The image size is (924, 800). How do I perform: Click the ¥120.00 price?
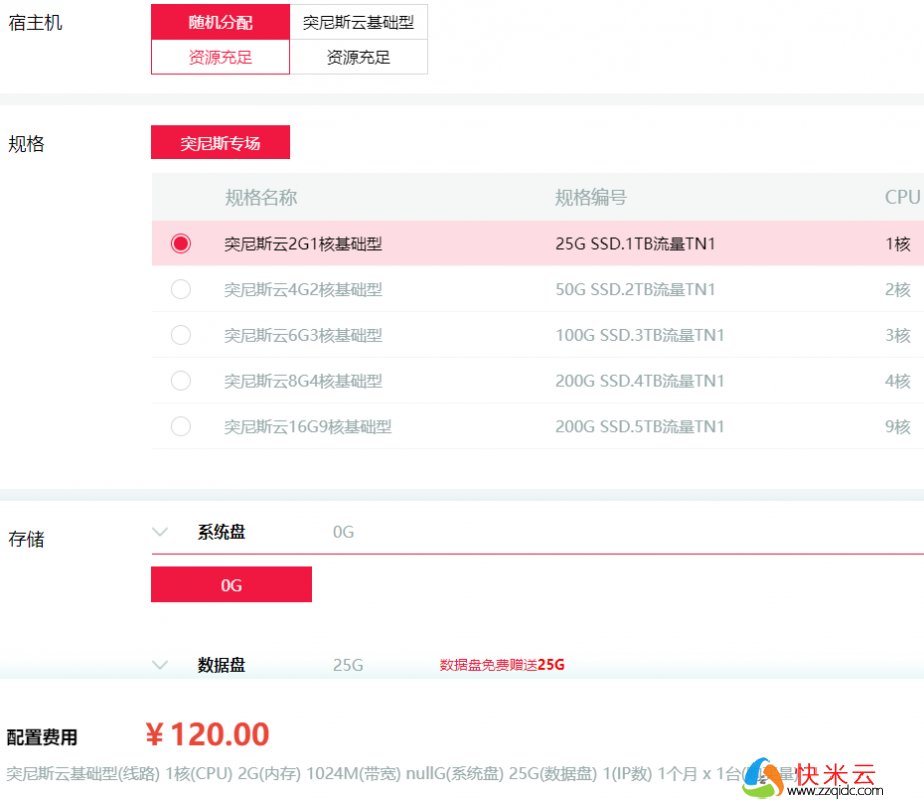point(207,735)
